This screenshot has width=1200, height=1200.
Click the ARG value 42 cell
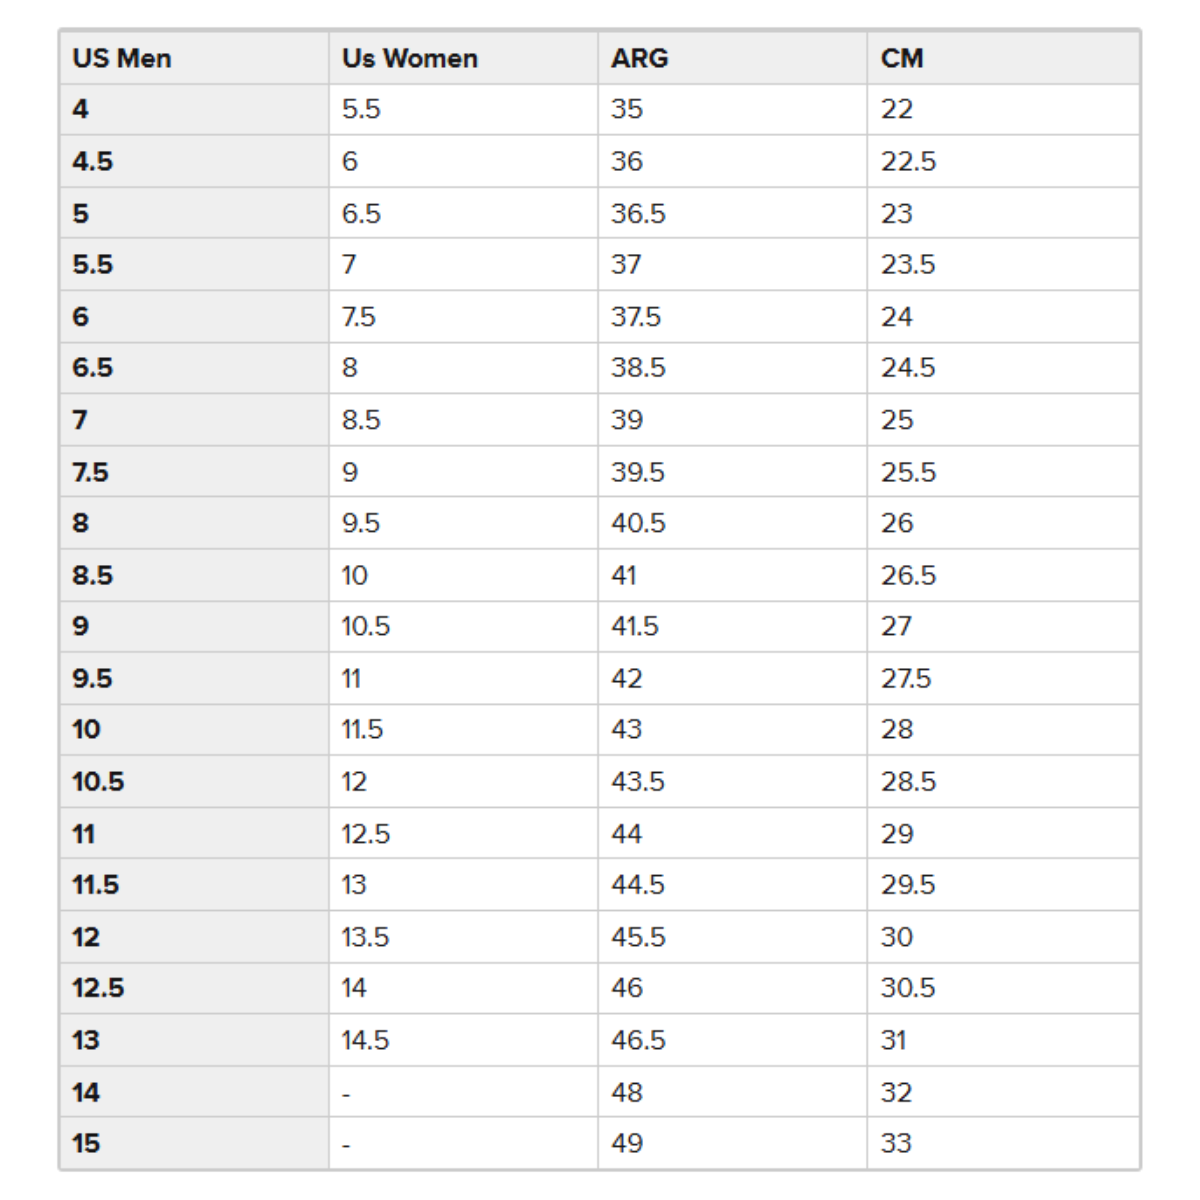pos(733,679)
